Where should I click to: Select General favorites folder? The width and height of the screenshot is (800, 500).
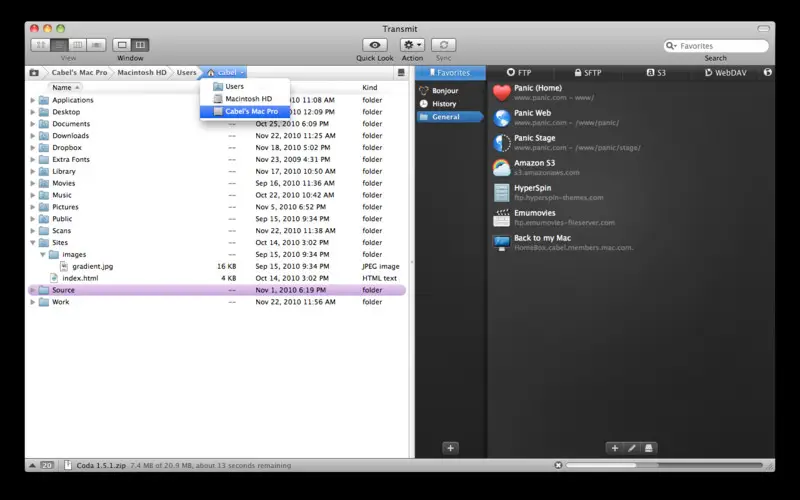point(449,117)
